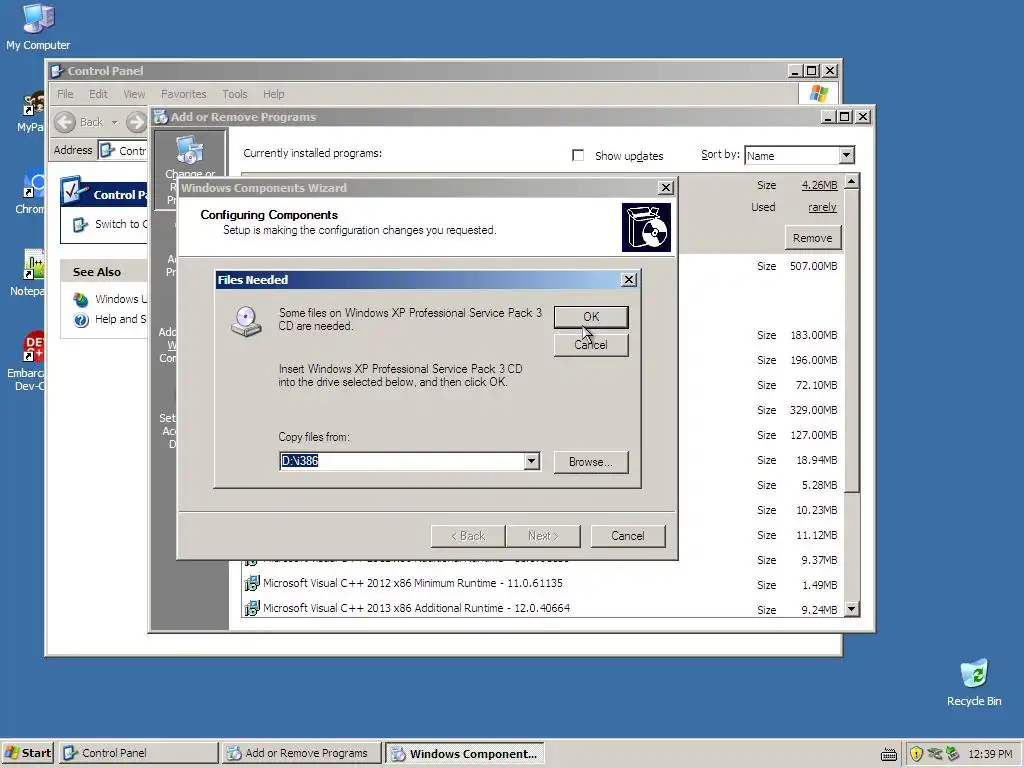Open Back history dropdown arrow

tap(114, 122)
